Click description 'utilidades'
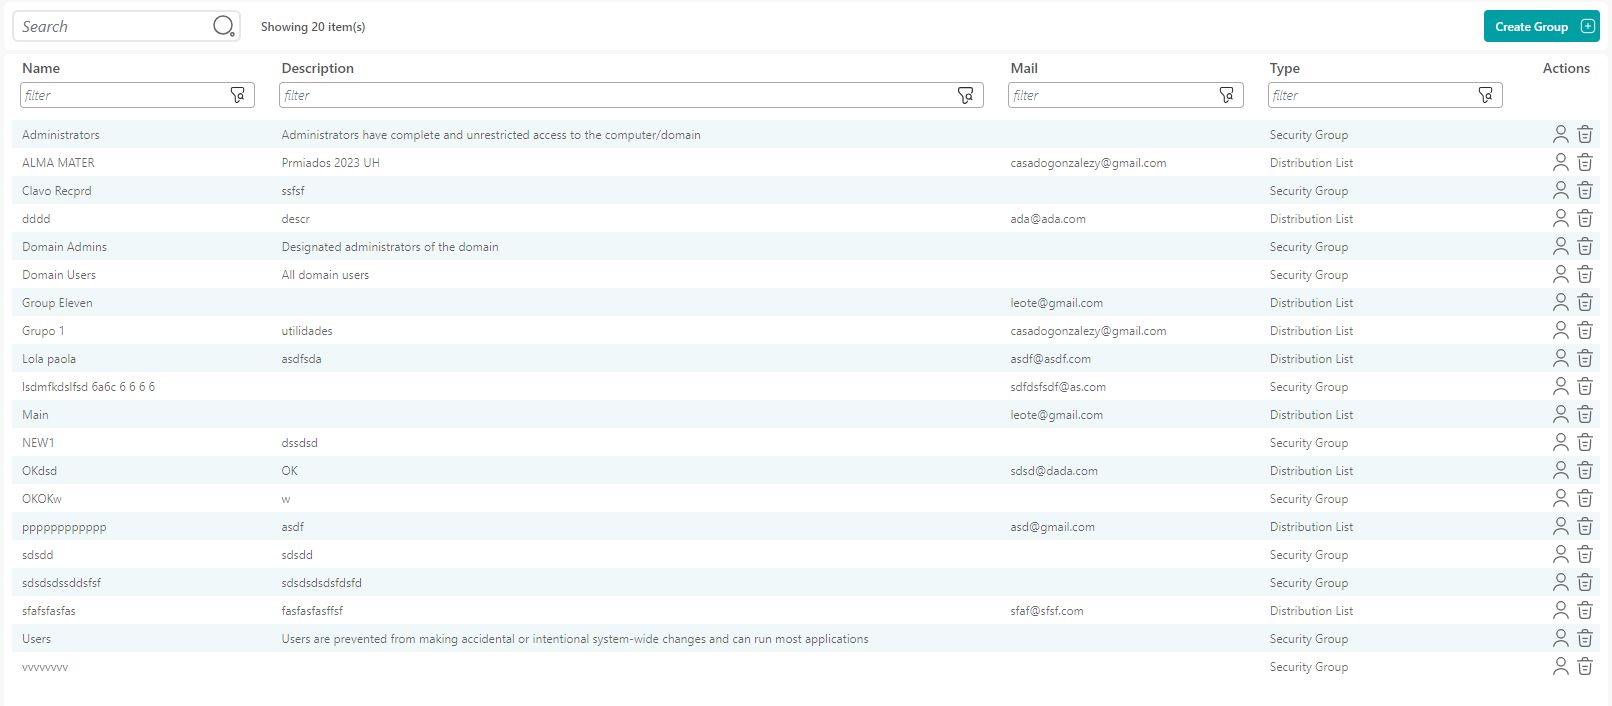The width and height of the screenshot is (1612, 706). 307,331
